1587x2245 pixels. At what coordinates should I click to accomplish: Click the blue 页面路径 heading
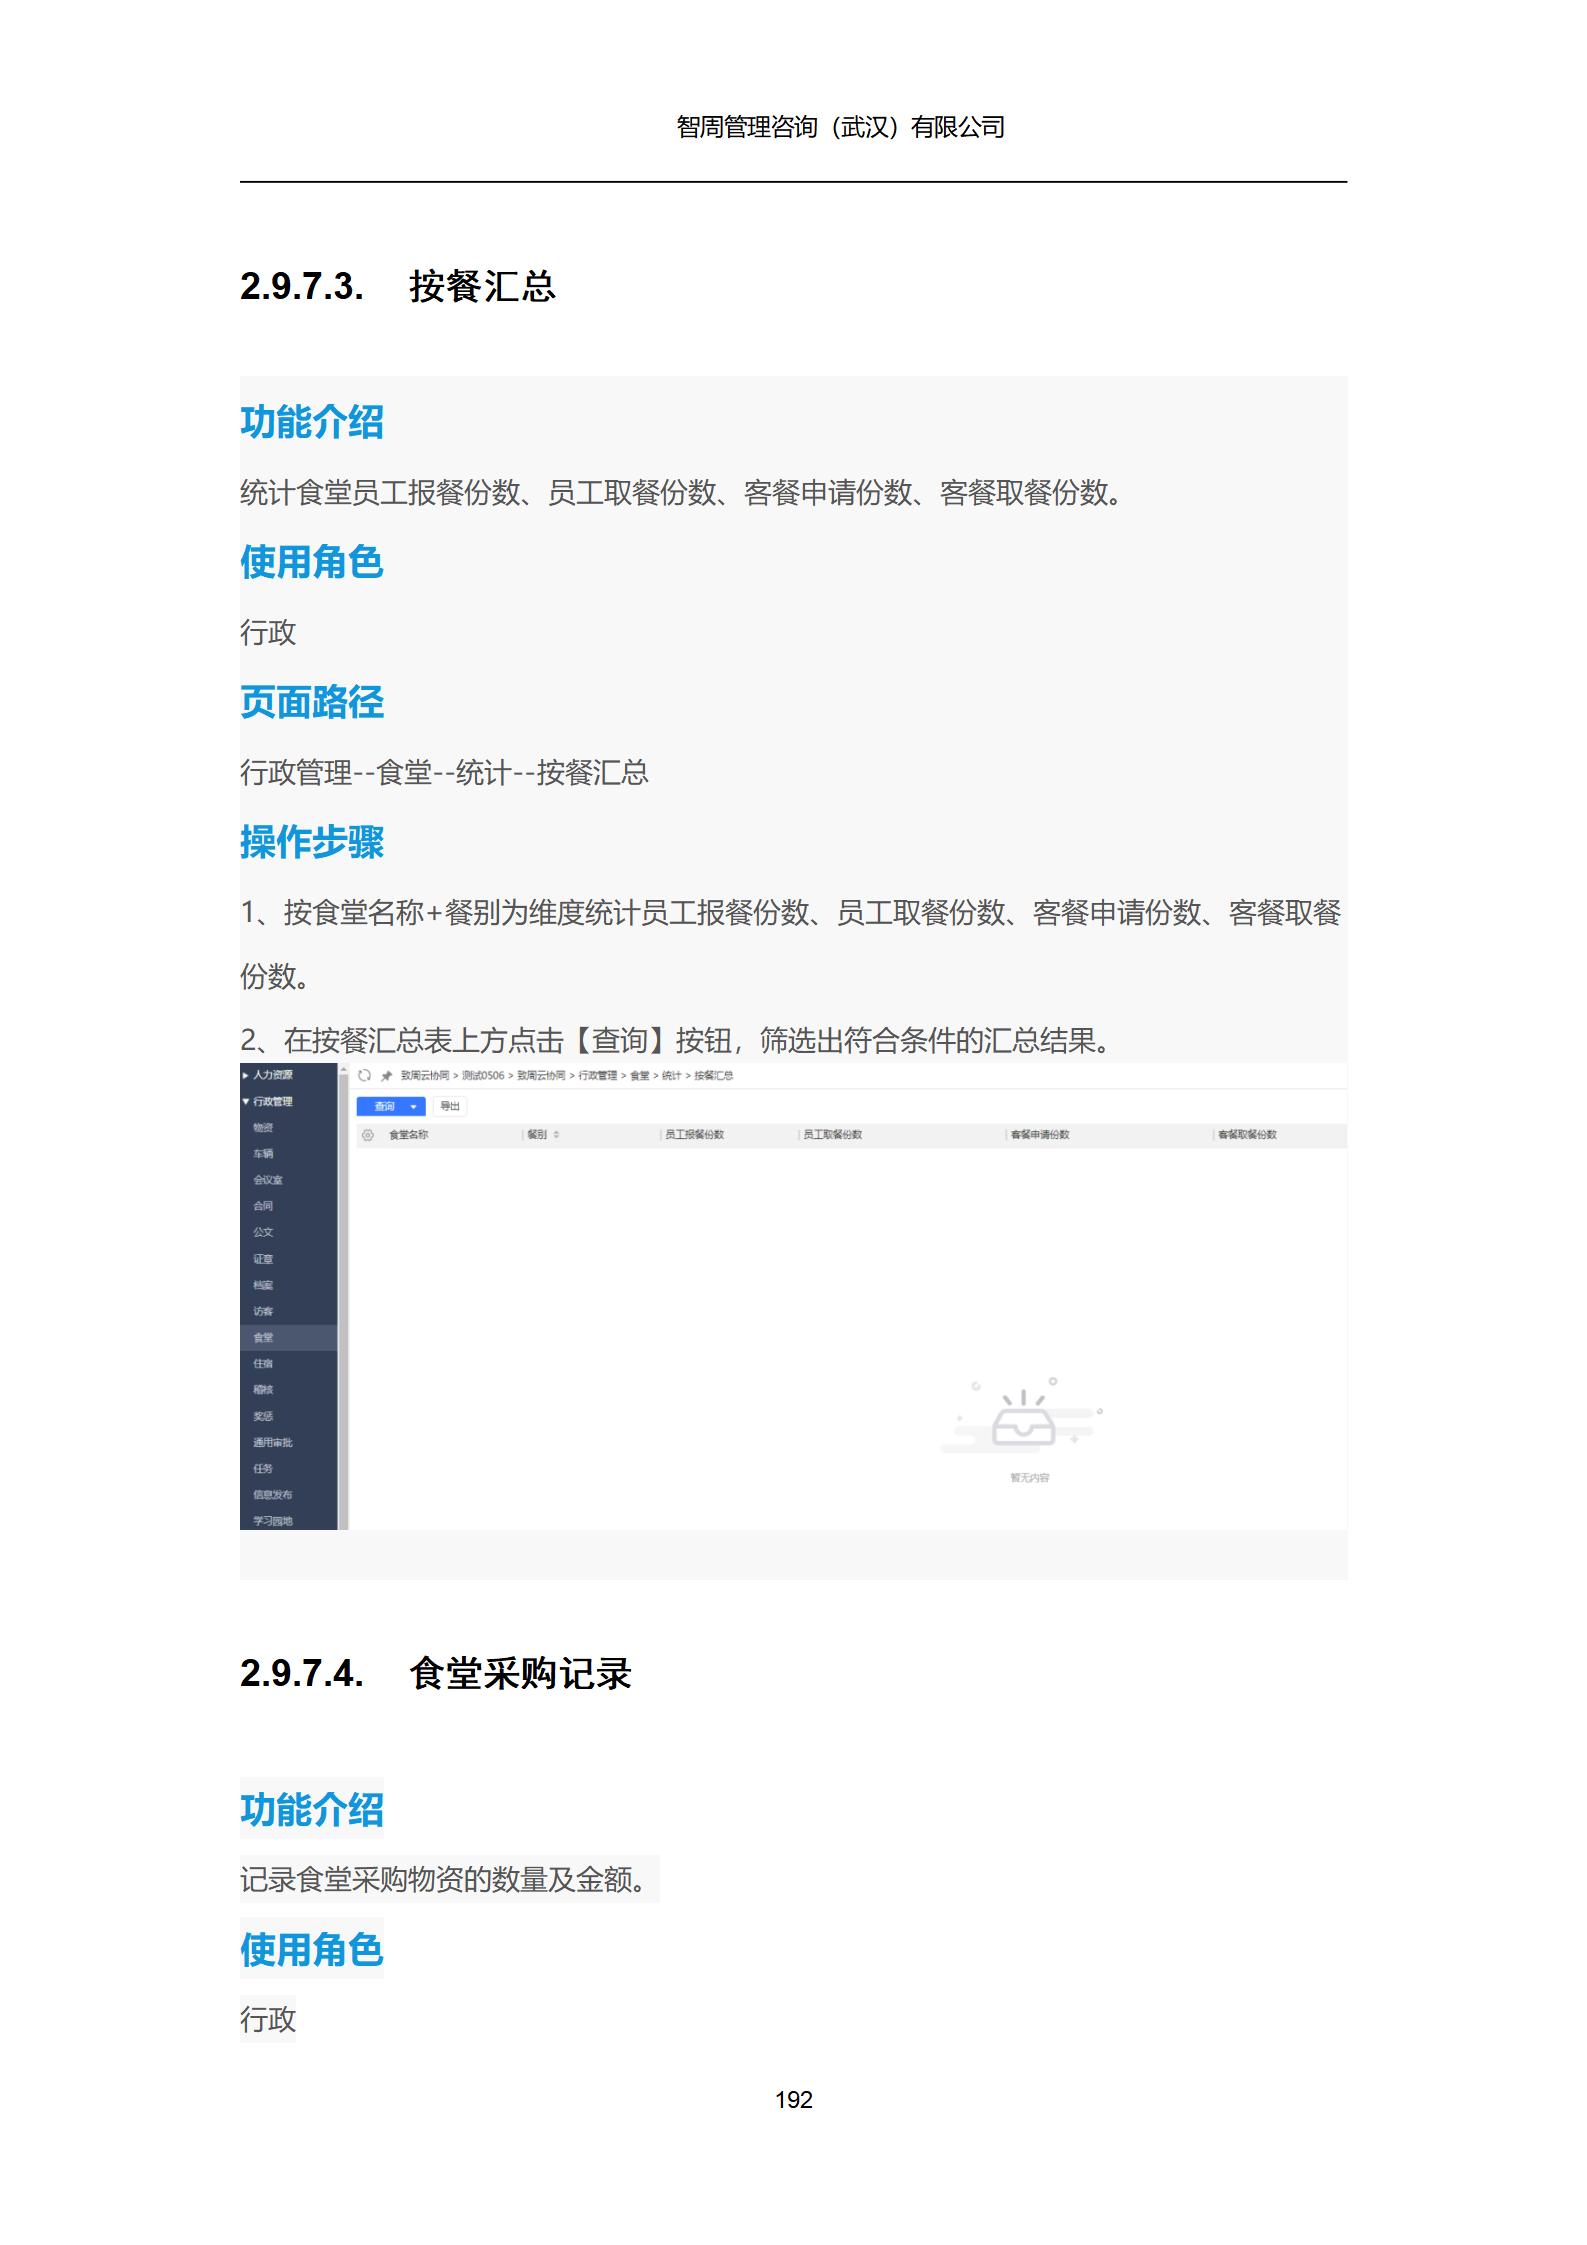[312, 702]
